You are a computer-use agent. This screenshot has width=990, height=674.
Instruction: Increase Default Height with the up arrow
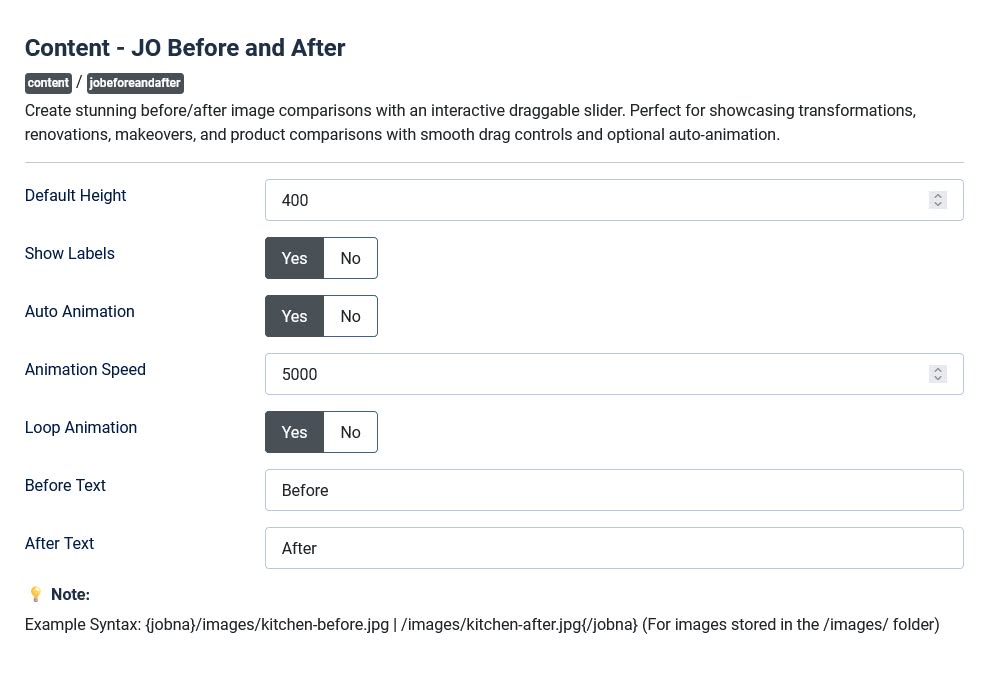pyautogui.click(x=937, y=196)
